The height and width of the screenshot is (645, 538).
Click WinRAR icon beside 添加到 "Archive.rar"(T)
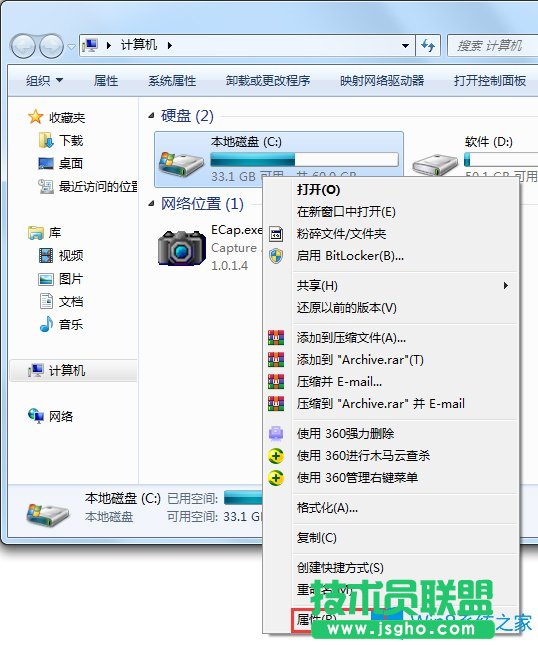coord(276,360)
